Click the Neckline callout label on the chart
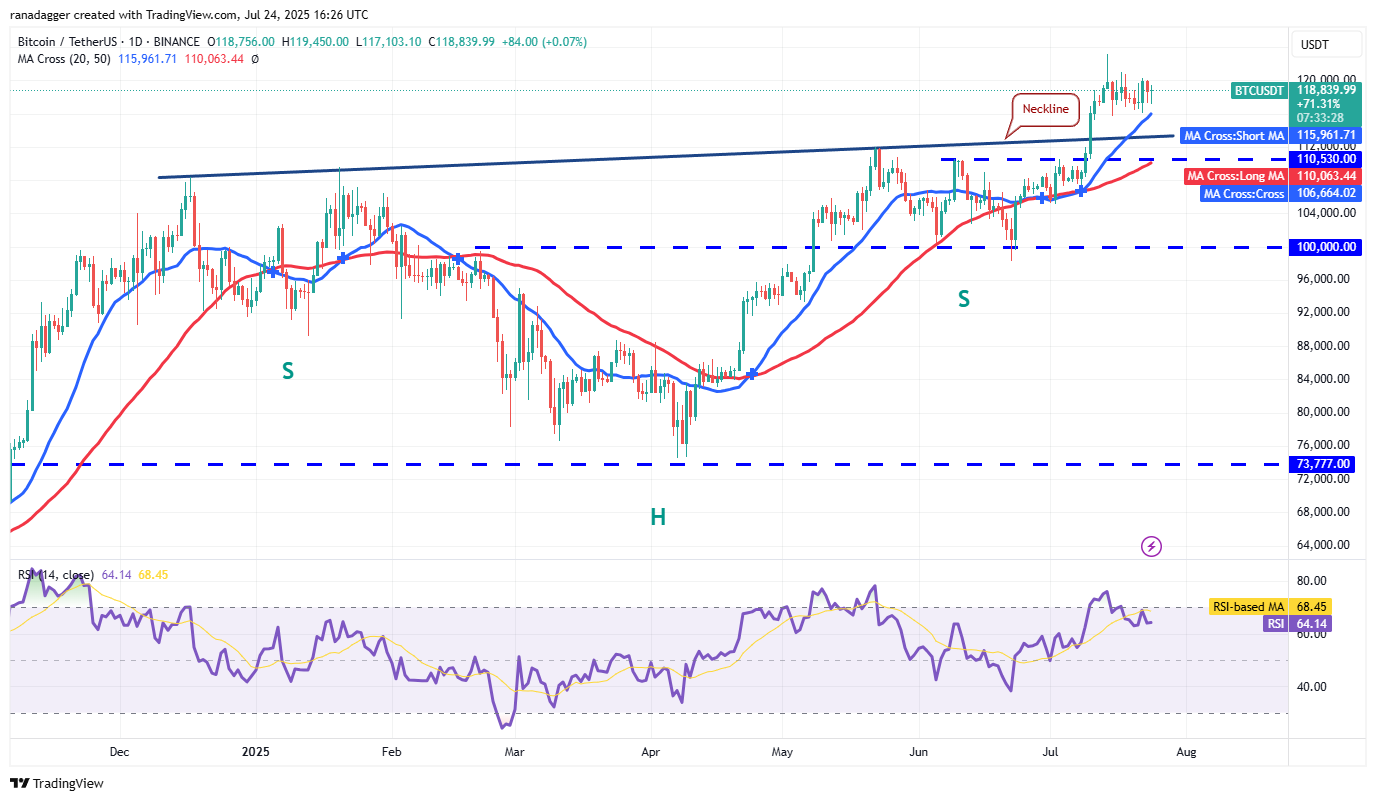Viewport: 1376px width, 801px height. (x=1044, y=110)
